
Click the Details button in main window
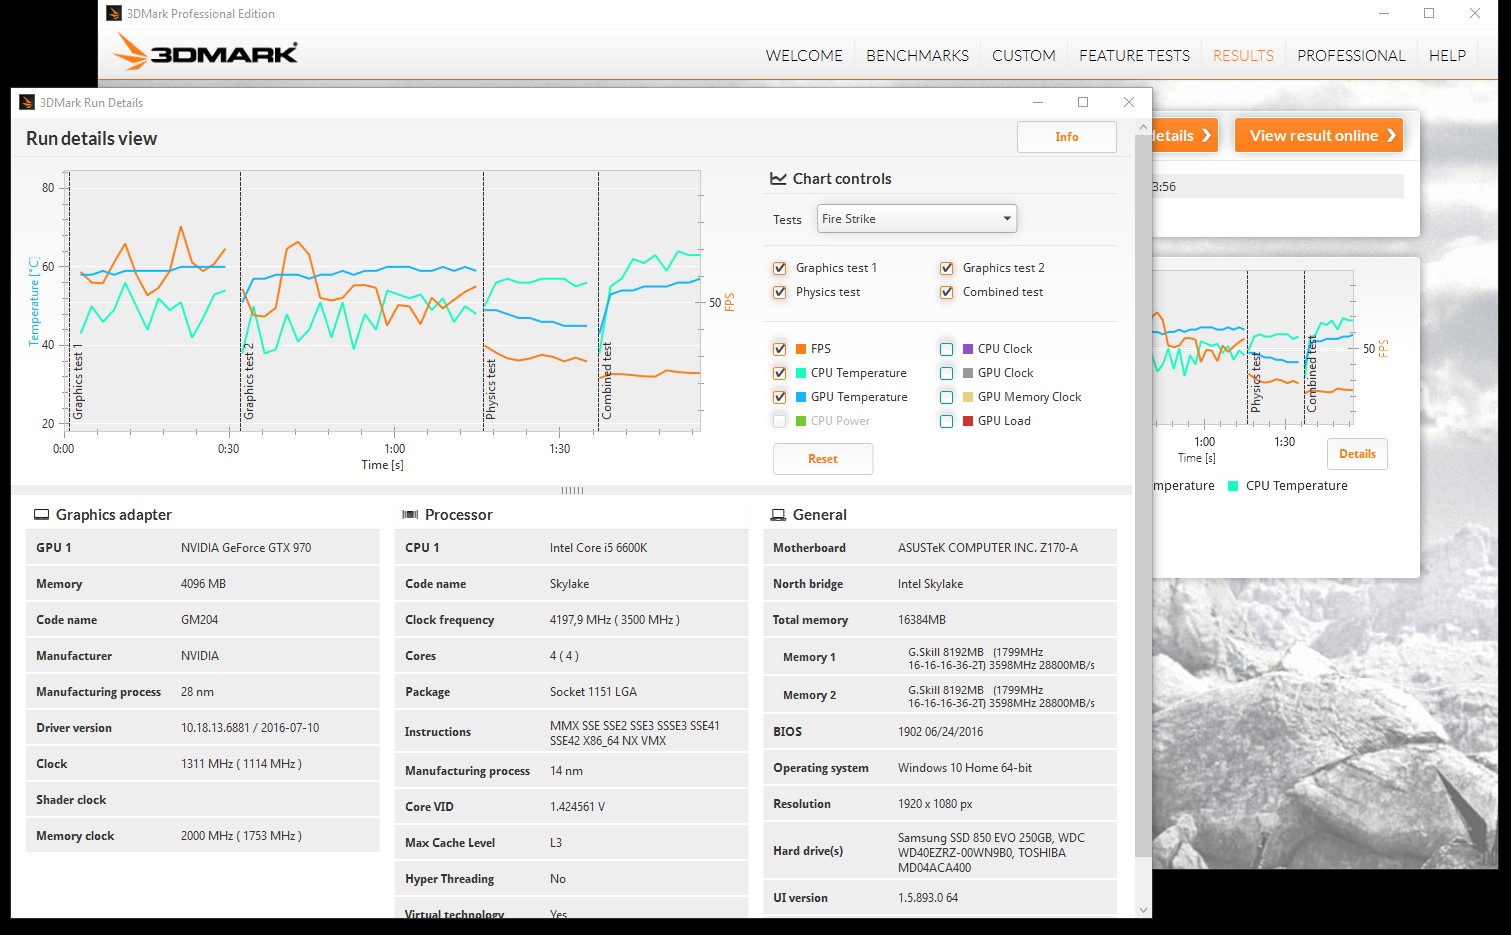[1357, 454]
